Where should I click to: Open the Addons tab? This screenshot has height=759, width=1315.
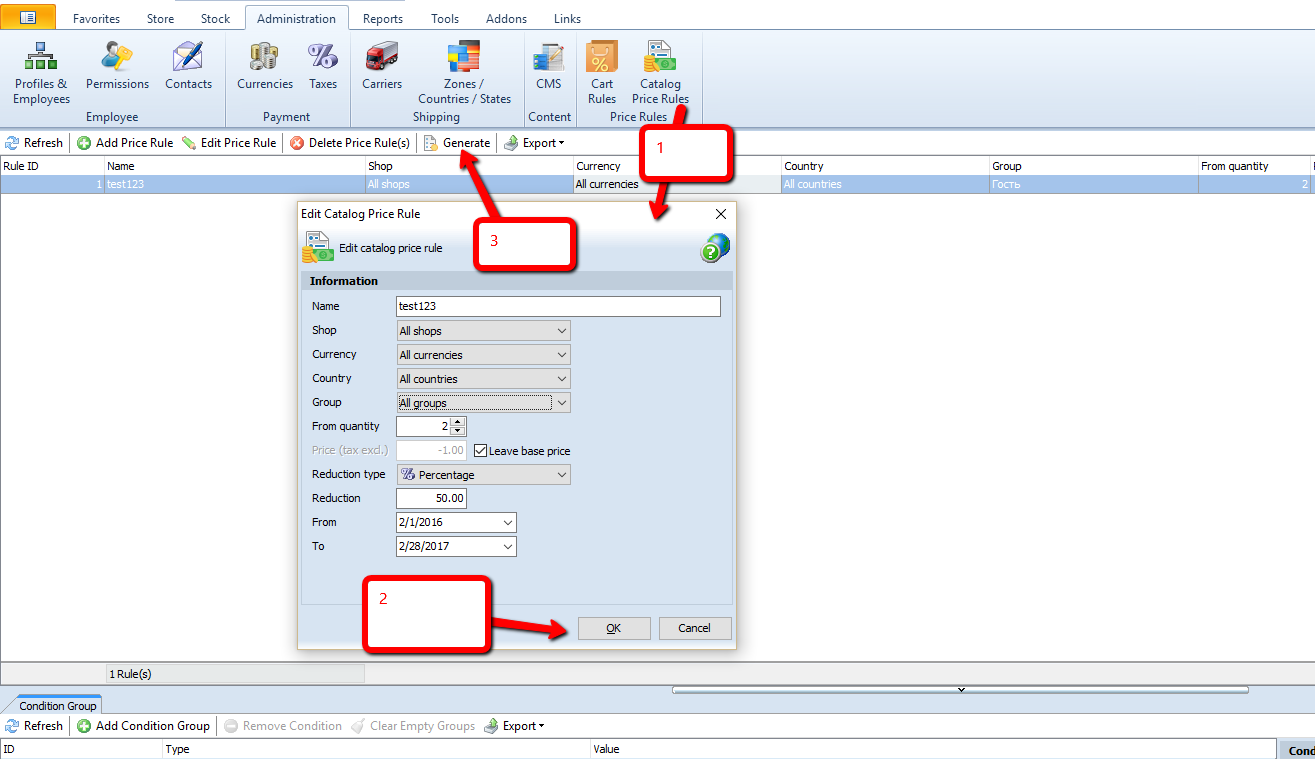(506, 19)
